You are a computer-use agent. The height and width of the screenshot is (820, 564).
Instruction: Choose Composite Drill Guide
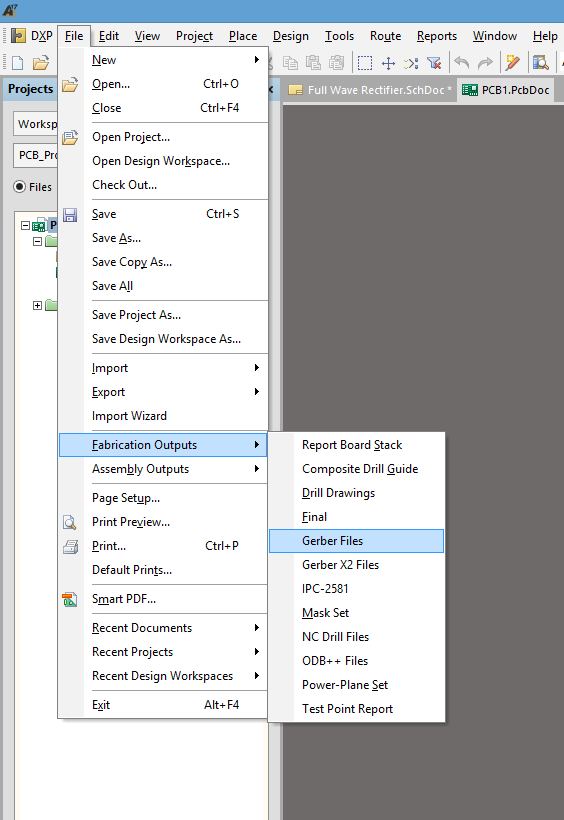pyautogui.click(x=356, y=469)
